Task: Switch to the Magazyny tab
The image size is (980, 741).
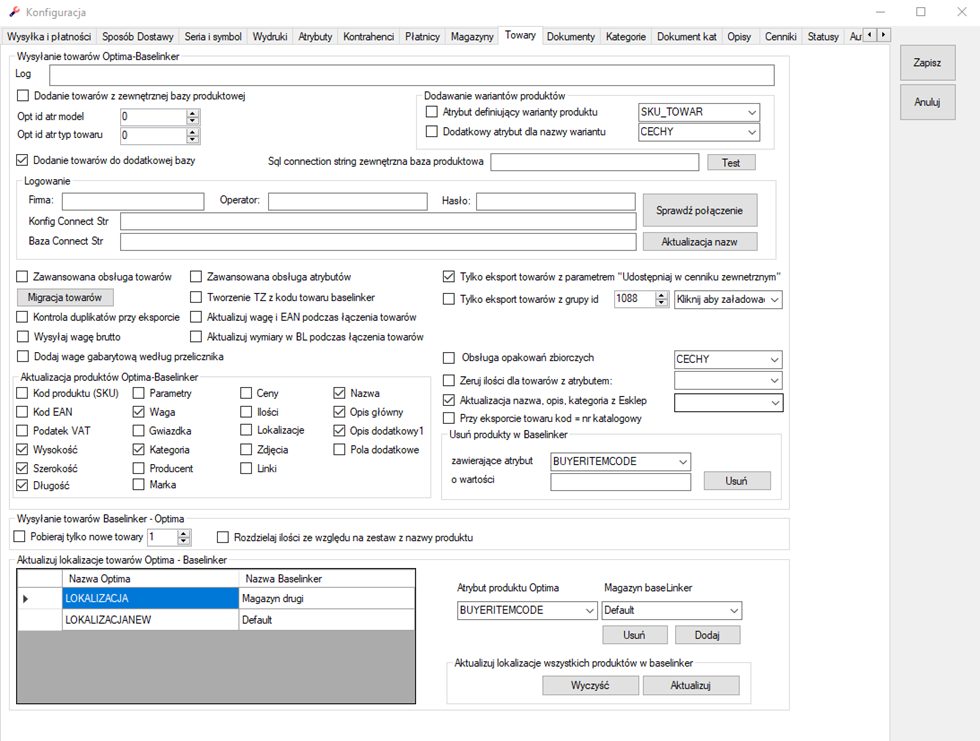Action: coord(472,36)
